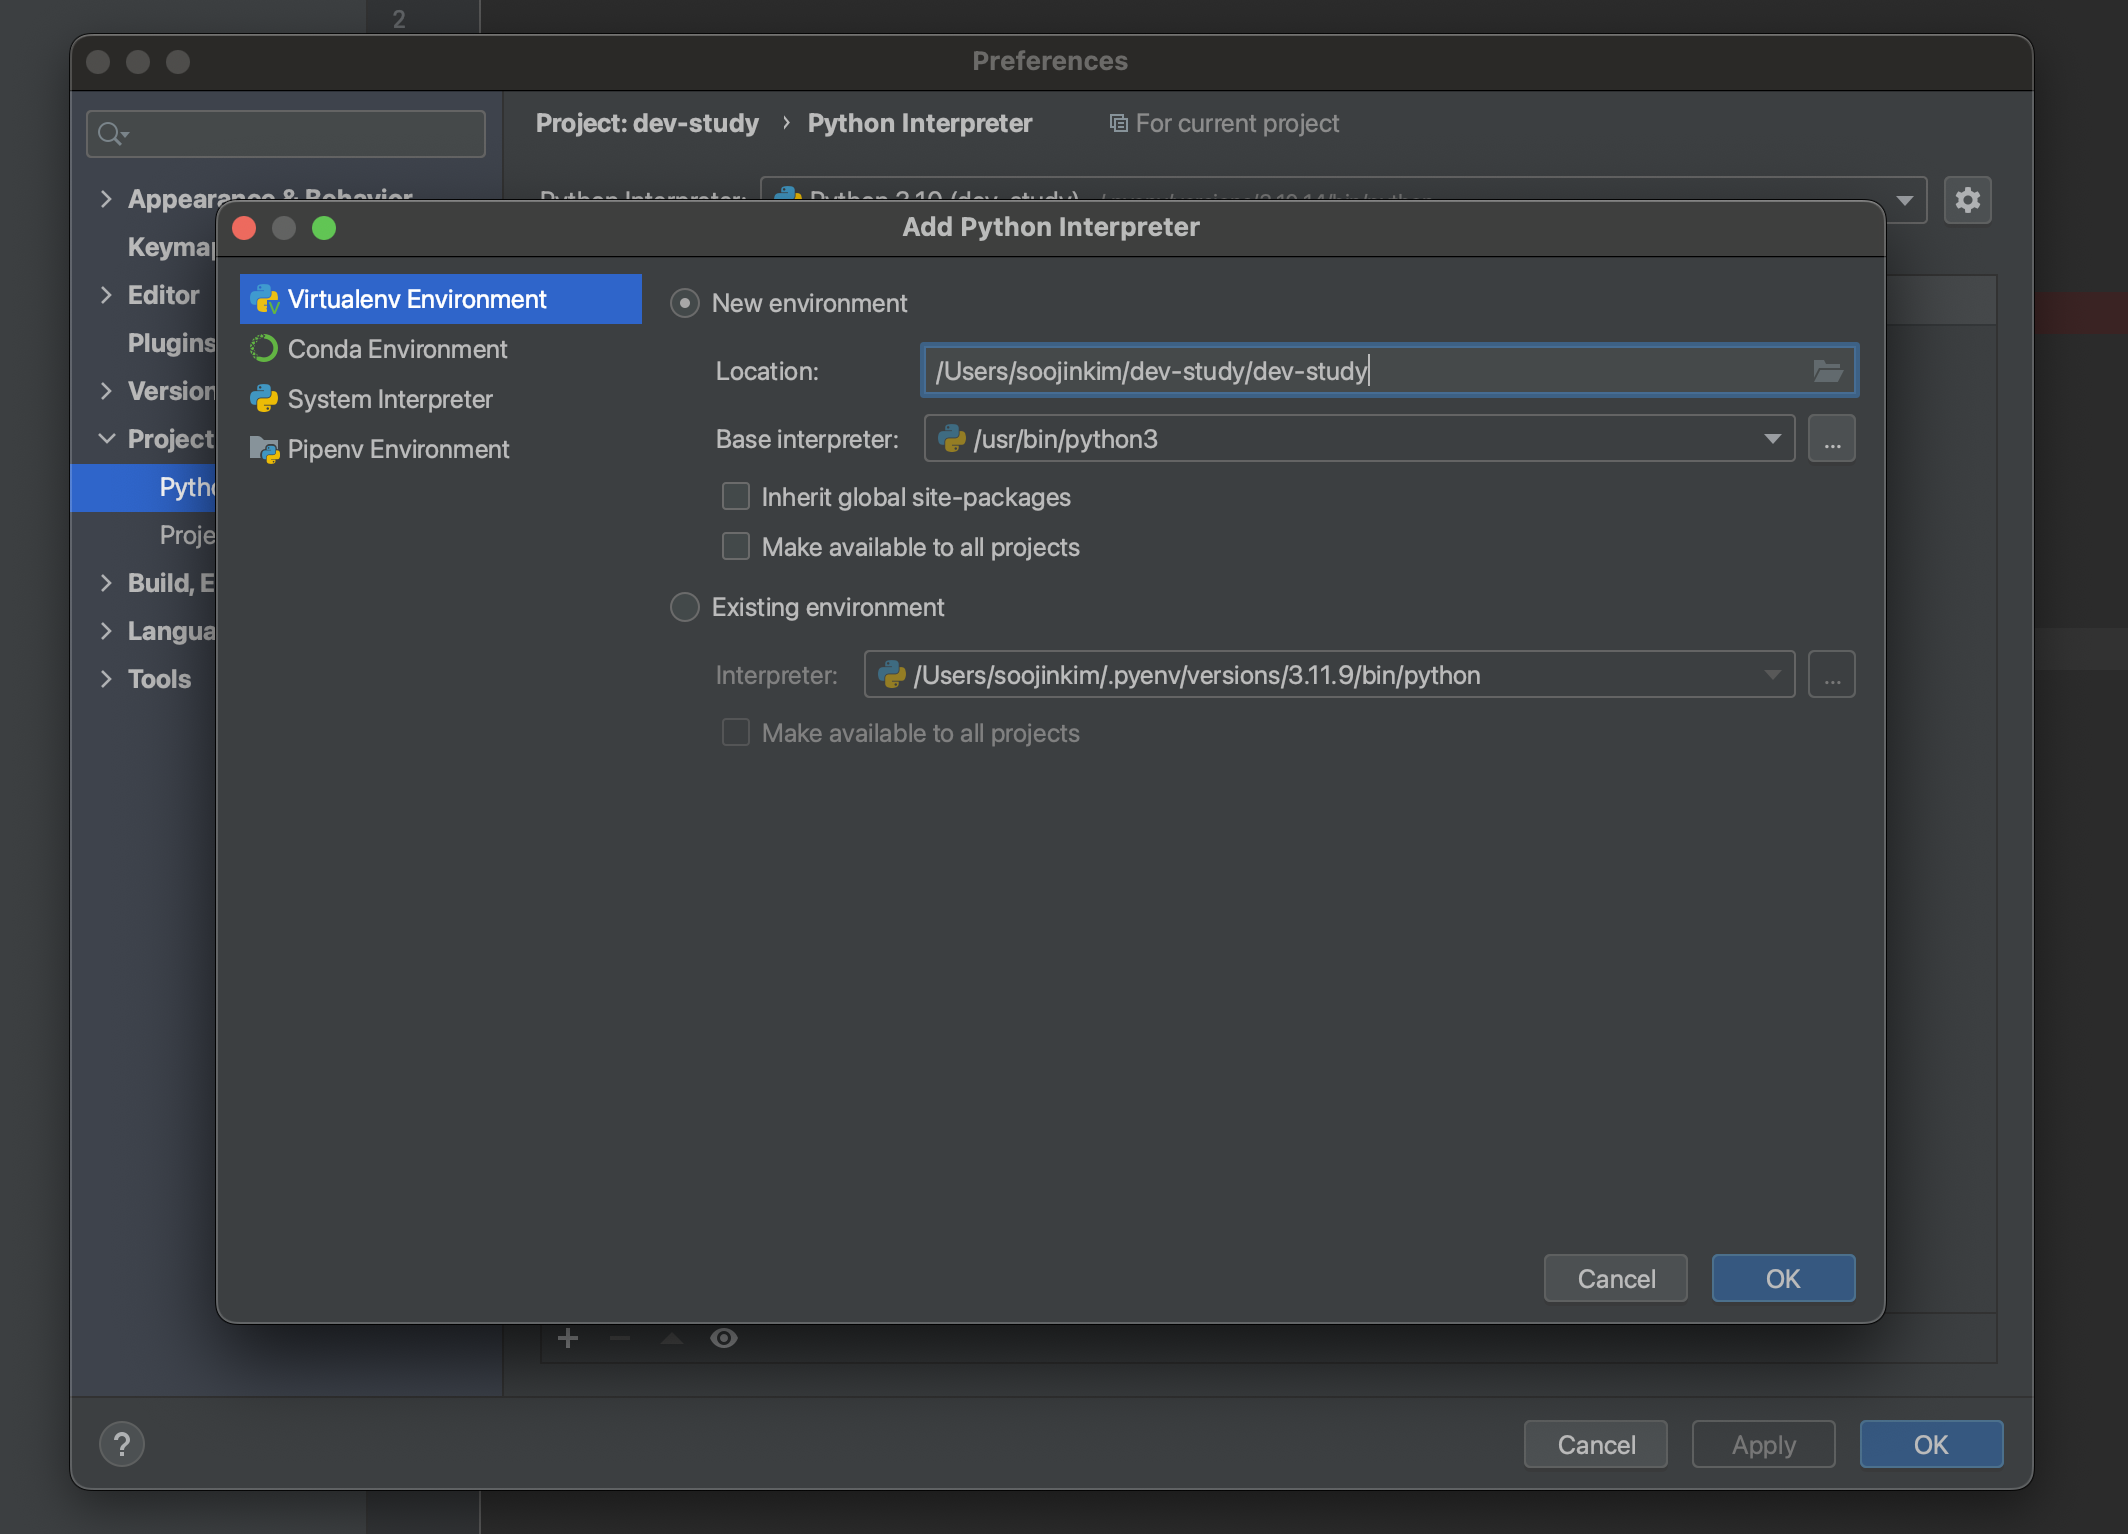Click the search magnifier icon in Preferences

pos(110,133)
